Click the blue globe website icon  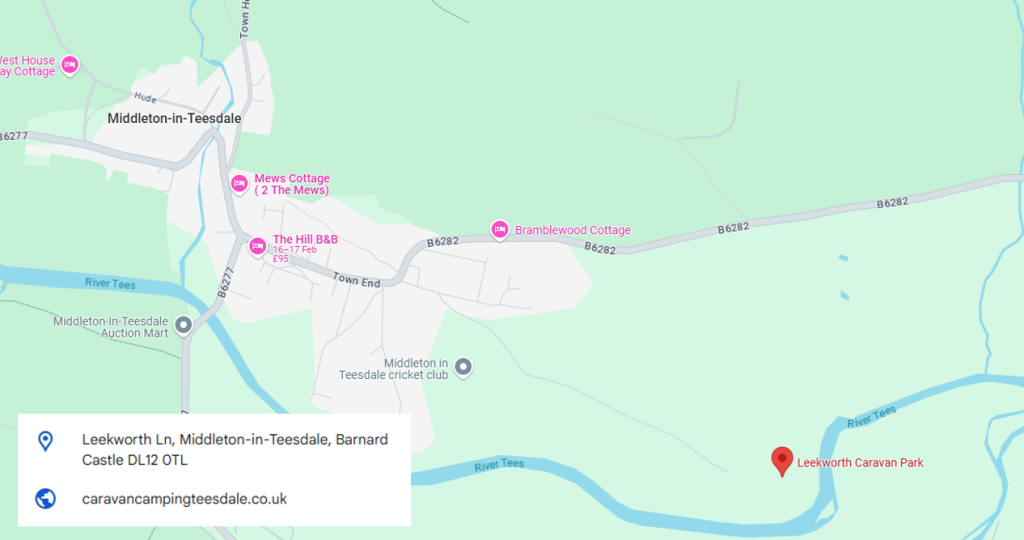tap(45, 499)
